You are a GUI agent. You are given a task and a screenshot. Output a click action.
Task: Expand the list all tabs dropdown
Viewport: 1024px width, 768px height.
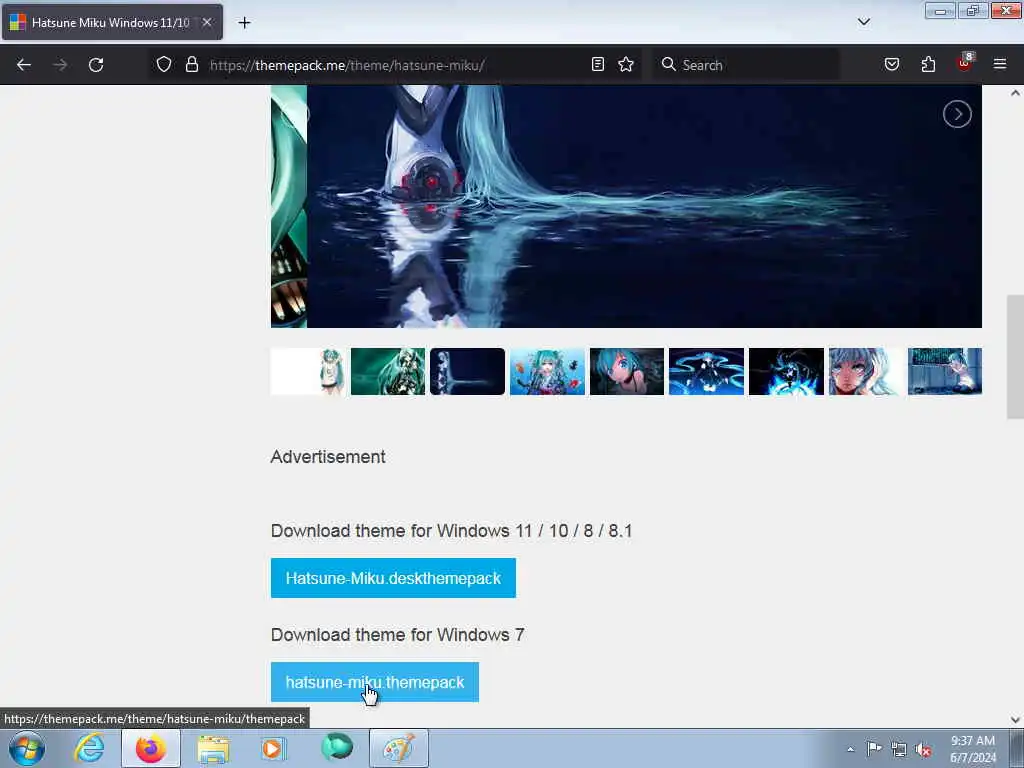click(x=863, y=22)
